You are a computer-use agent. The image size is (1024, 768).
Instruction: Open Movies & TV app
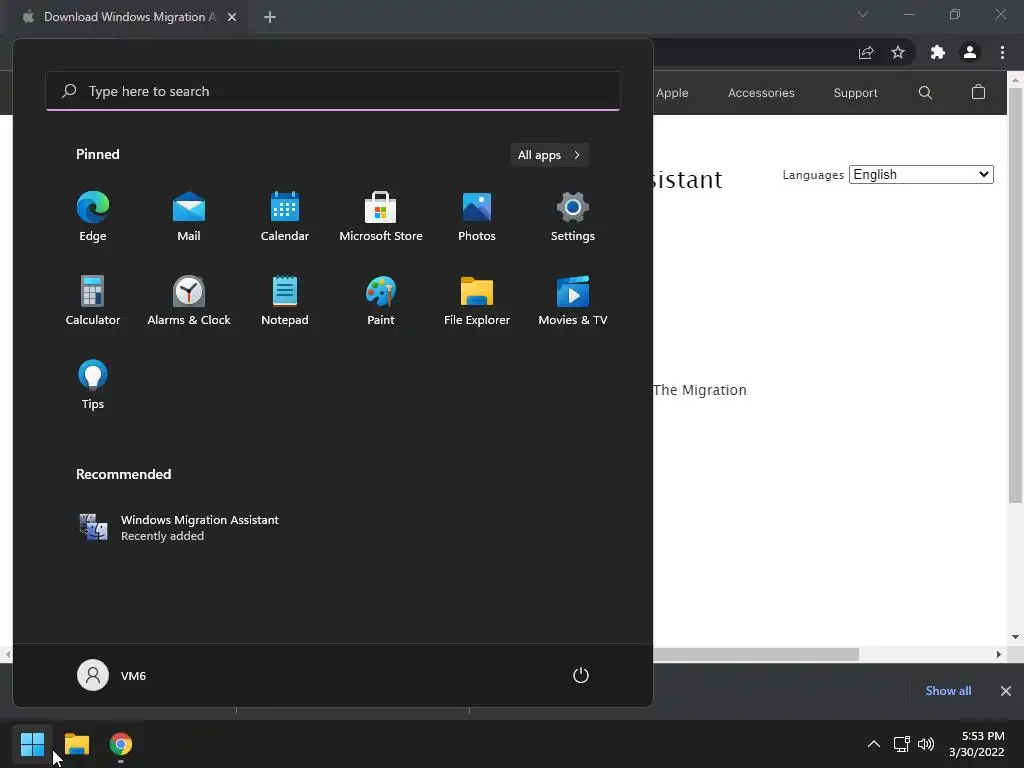pyautogui.click(x=573, y=300)
